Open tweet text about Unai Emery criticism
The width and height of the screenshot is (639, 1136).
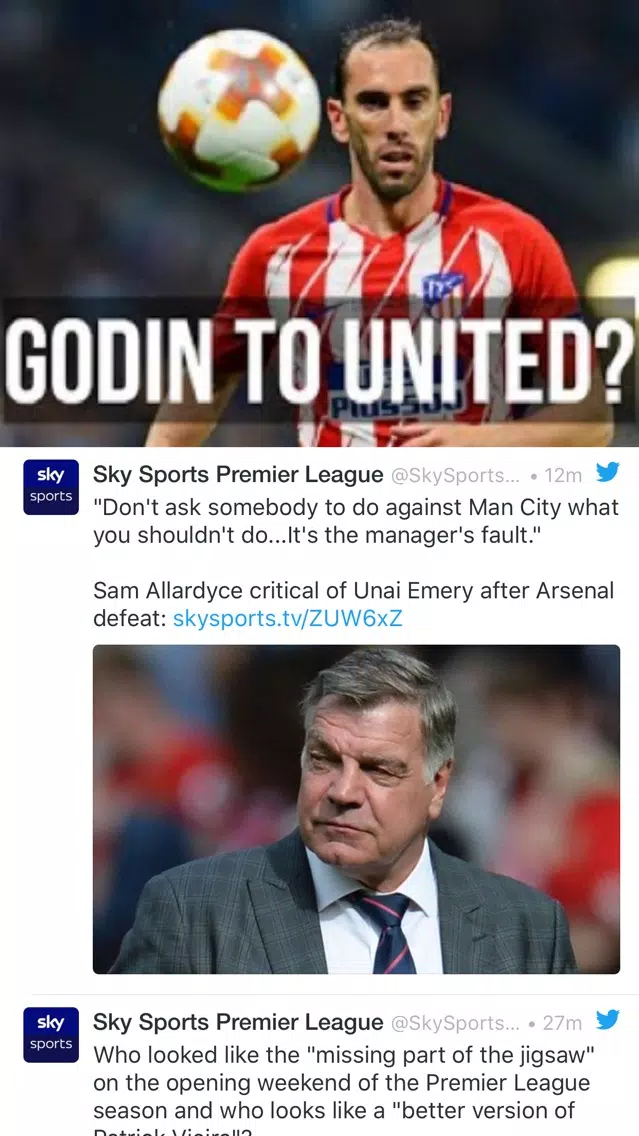354,605
